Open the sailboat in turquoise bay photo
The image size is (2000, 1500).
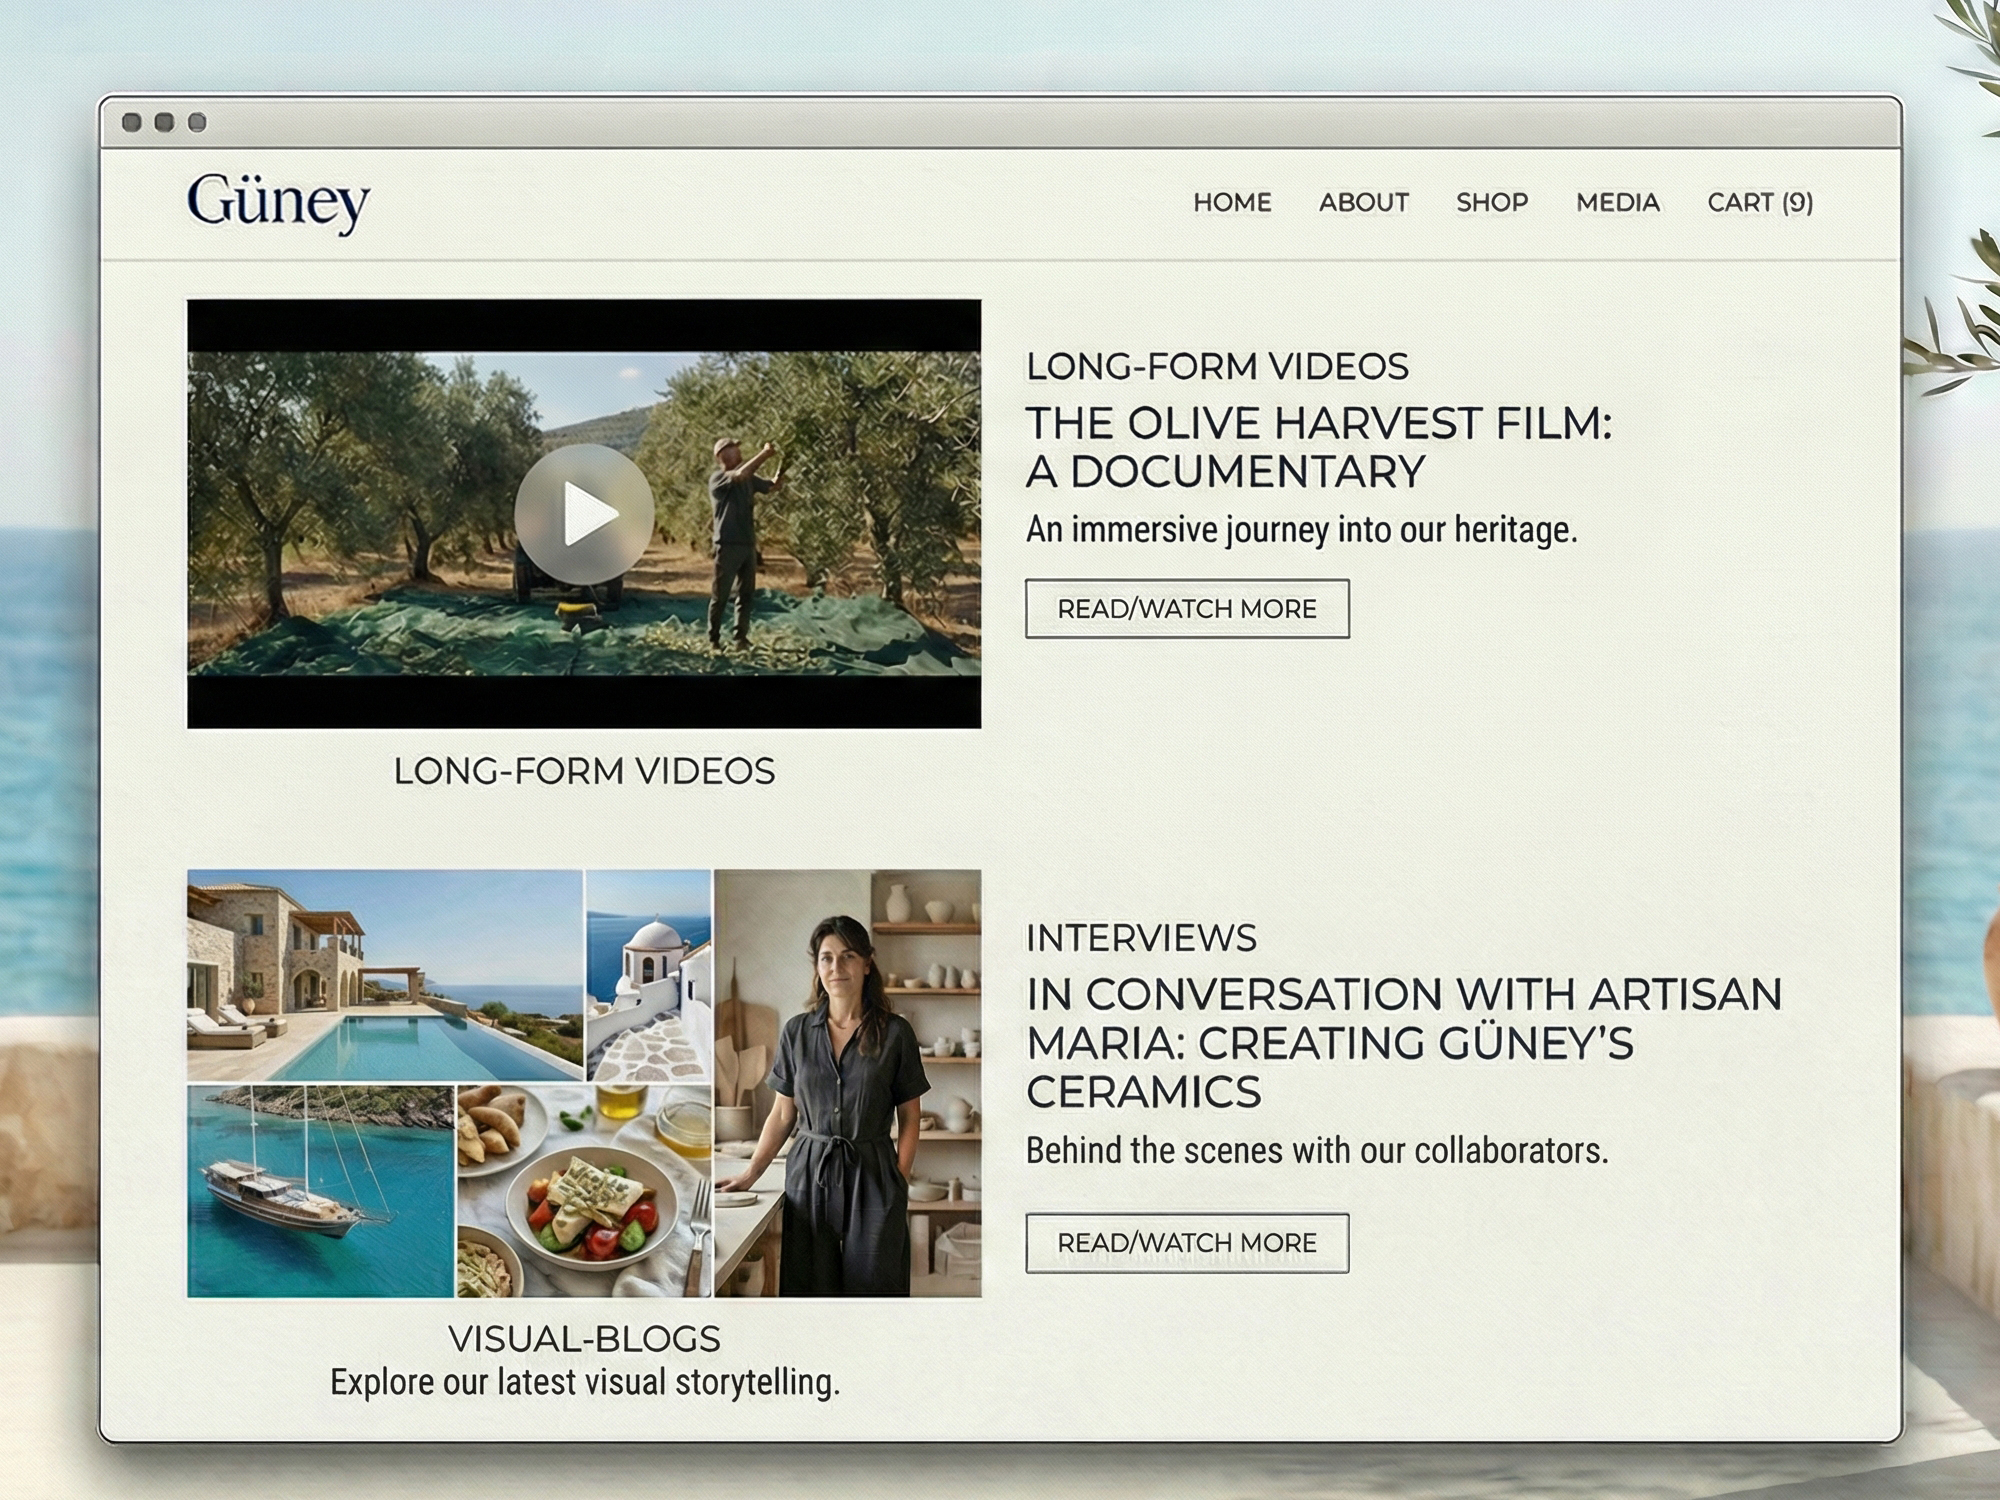coord(321,1191)
